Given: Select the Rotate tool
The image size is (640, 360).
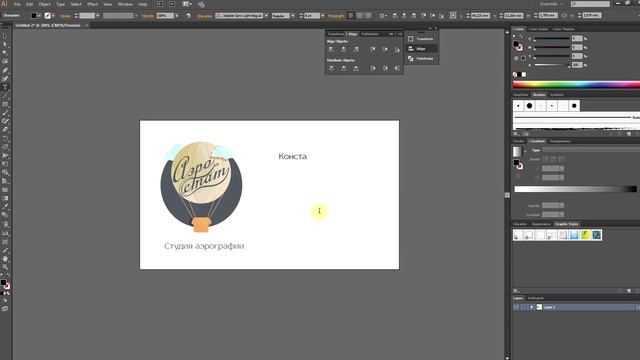Looking at the screenshot, I should (5, 138).
